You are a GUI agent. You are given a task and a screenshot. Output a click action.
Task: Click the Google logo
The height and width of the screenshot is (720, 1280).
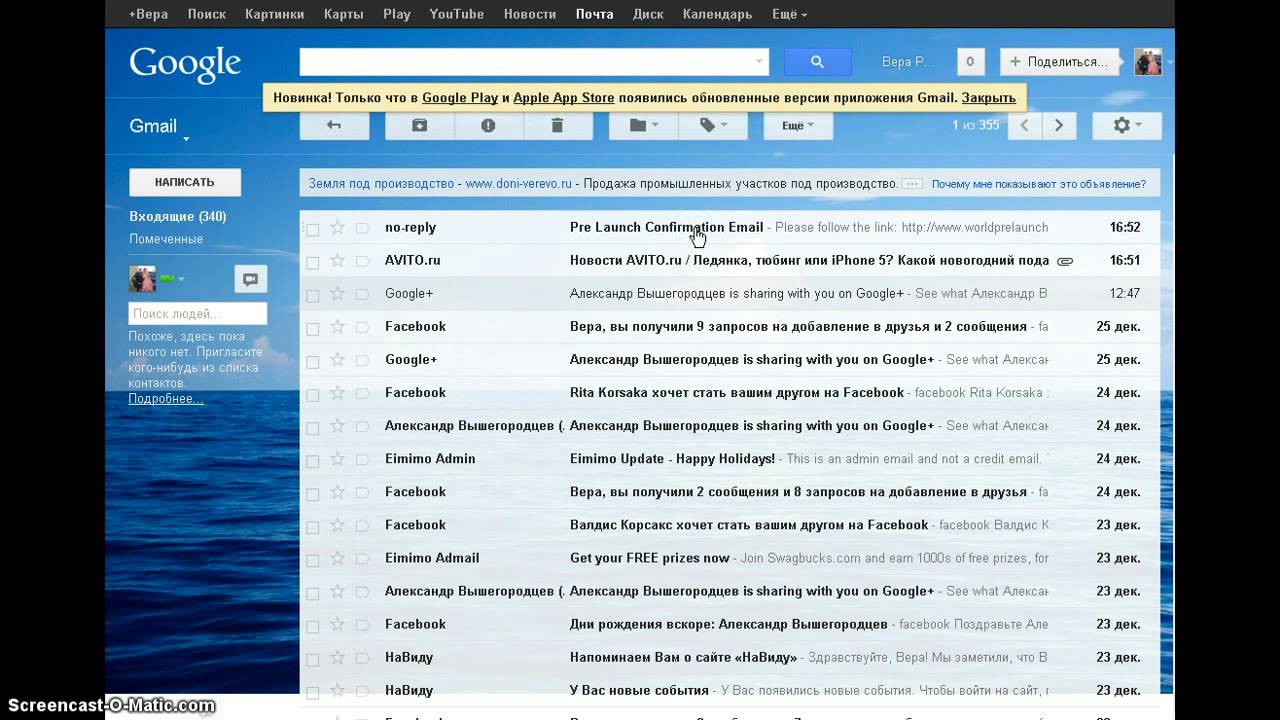185,63
